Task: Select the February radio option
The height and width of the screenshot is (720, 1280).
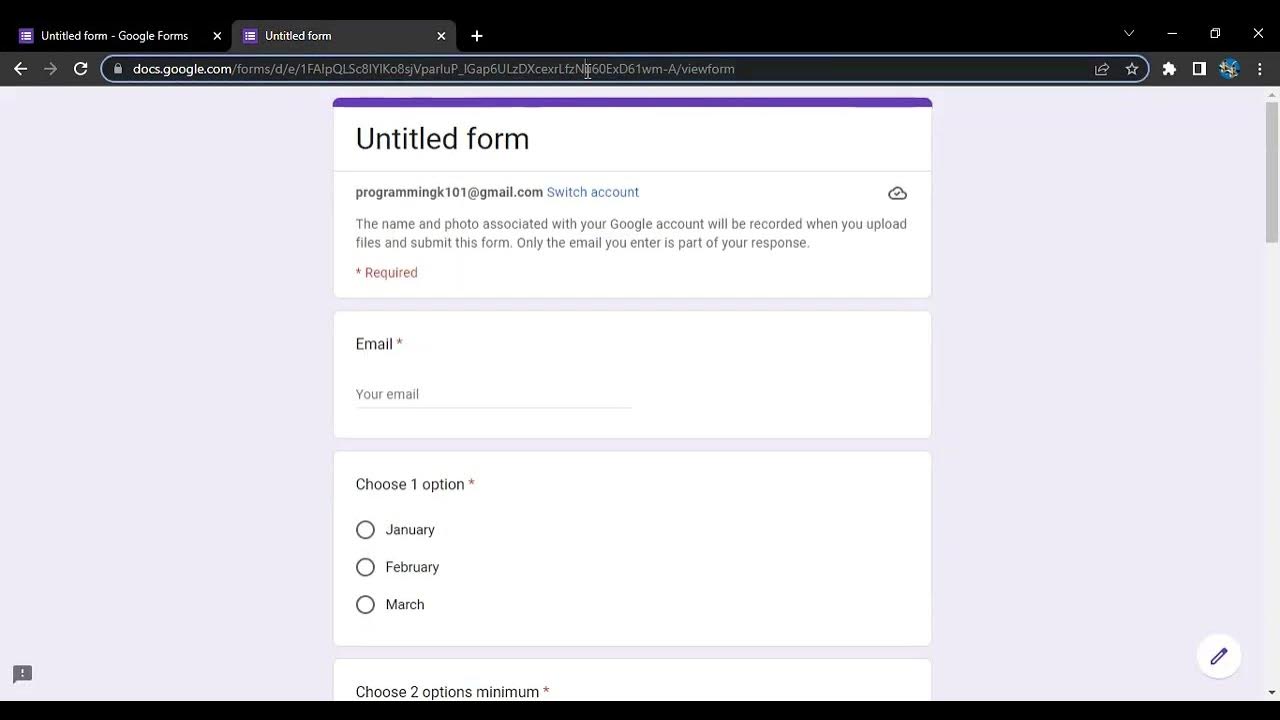Action: click(365, 567)
